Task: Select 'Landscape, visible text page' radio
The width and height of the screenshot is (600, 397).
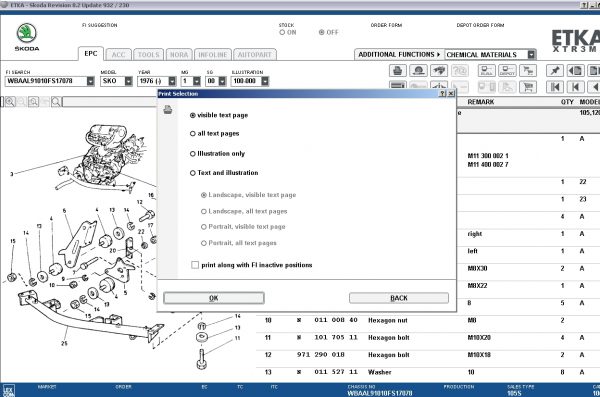Action: click(x=204, y=195)
